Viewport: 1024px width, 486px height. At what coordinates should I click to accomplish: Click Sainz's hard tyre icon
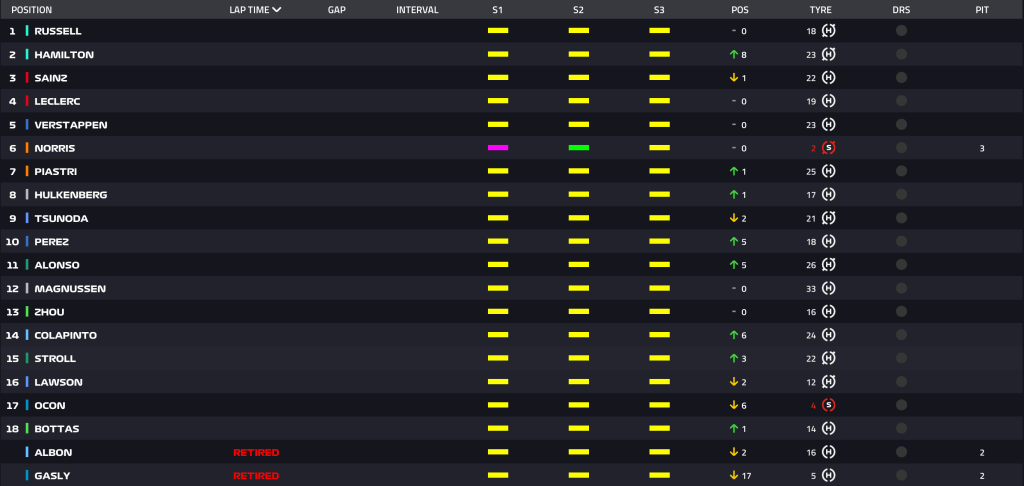[x=829, y=78]
